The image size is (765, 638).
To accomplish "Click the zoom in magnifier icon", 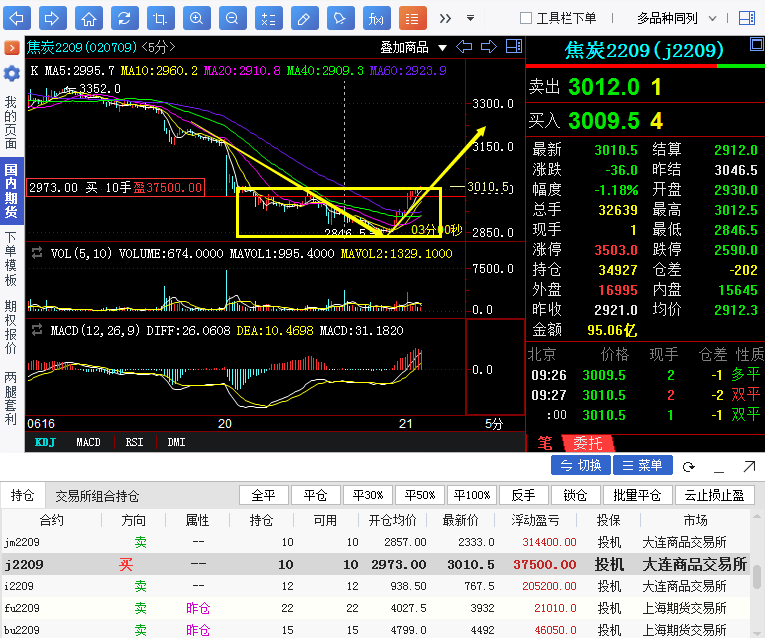I will click(x=196, y=18).
